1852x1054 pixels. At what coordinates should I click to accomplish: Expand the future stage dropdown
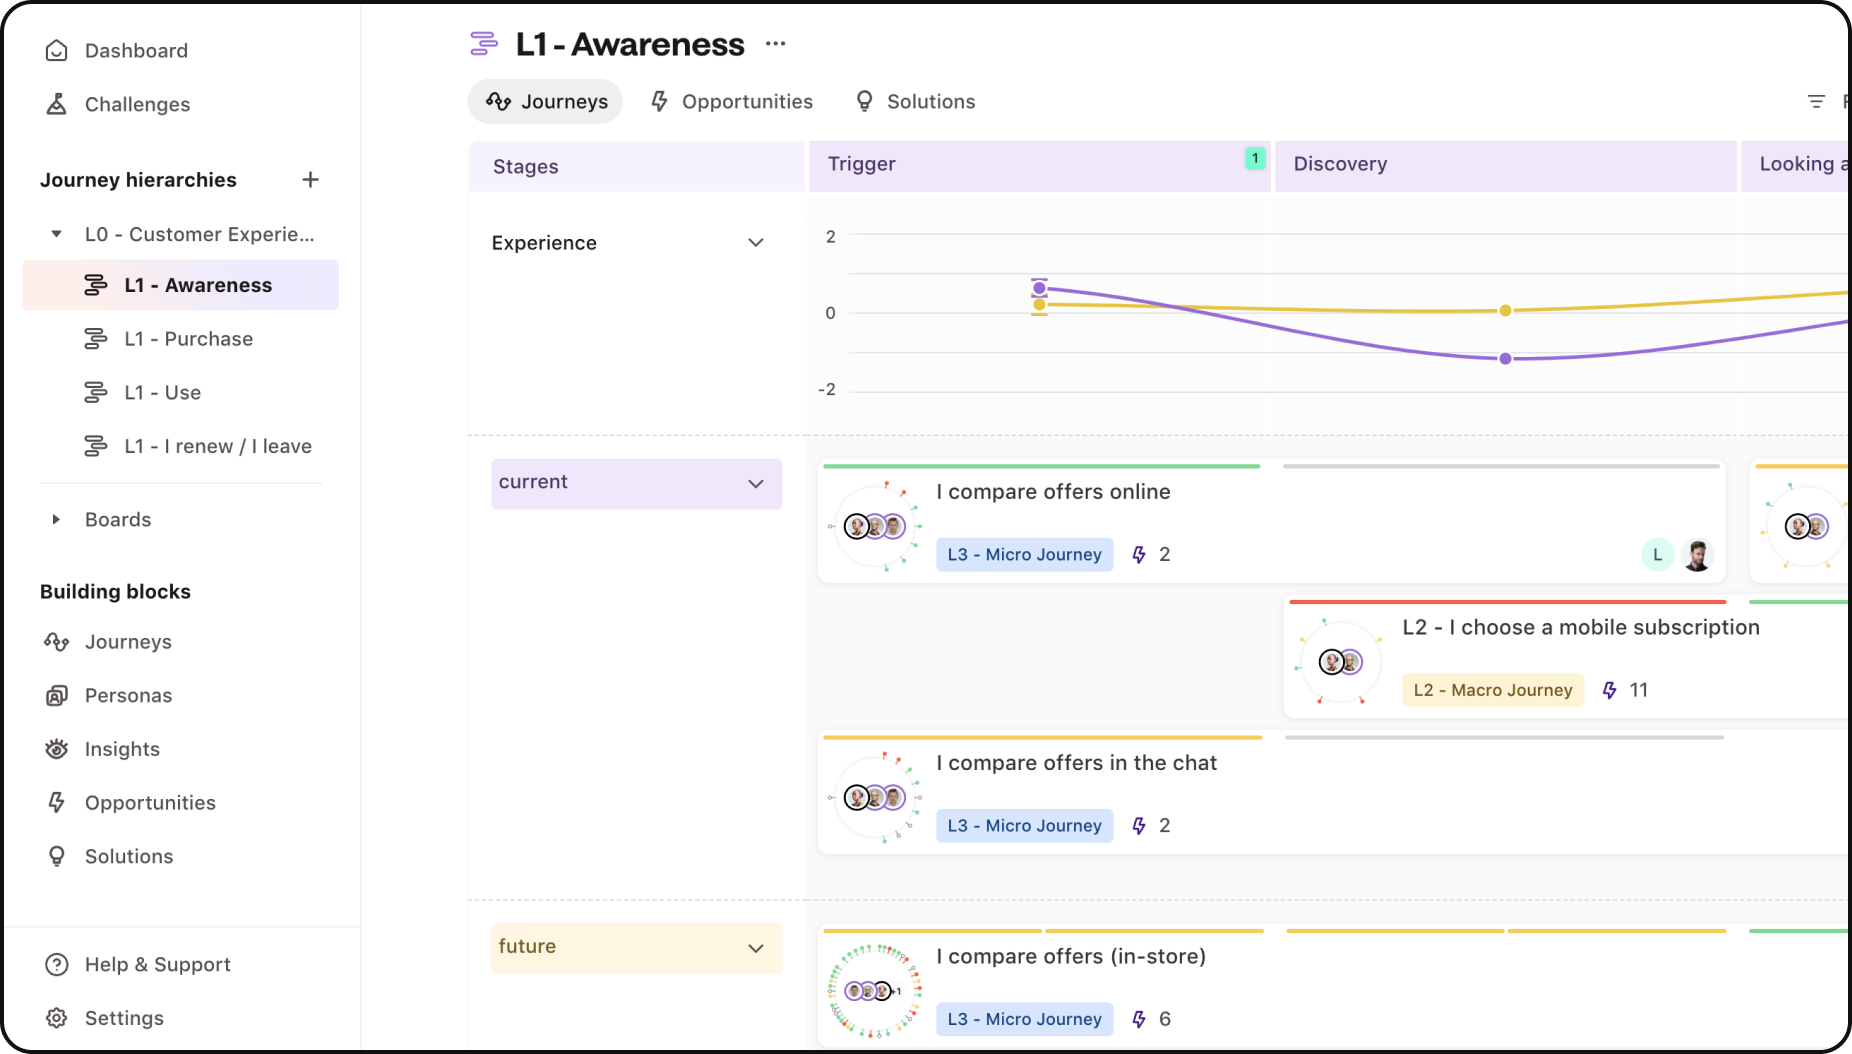click(757, 947)
